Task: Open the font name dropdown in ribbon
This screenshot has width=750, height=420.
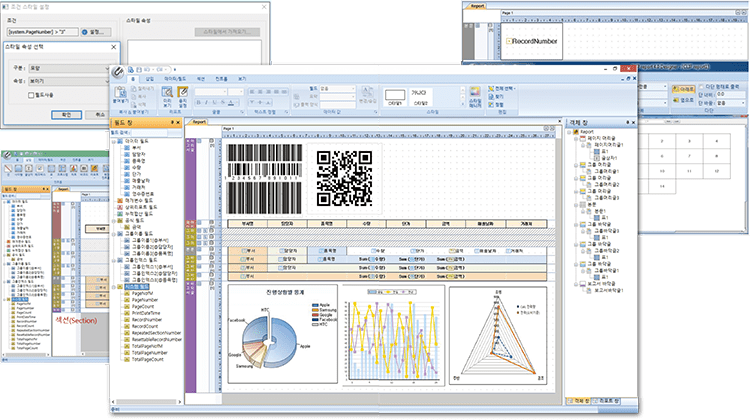Action: point(211,91)
